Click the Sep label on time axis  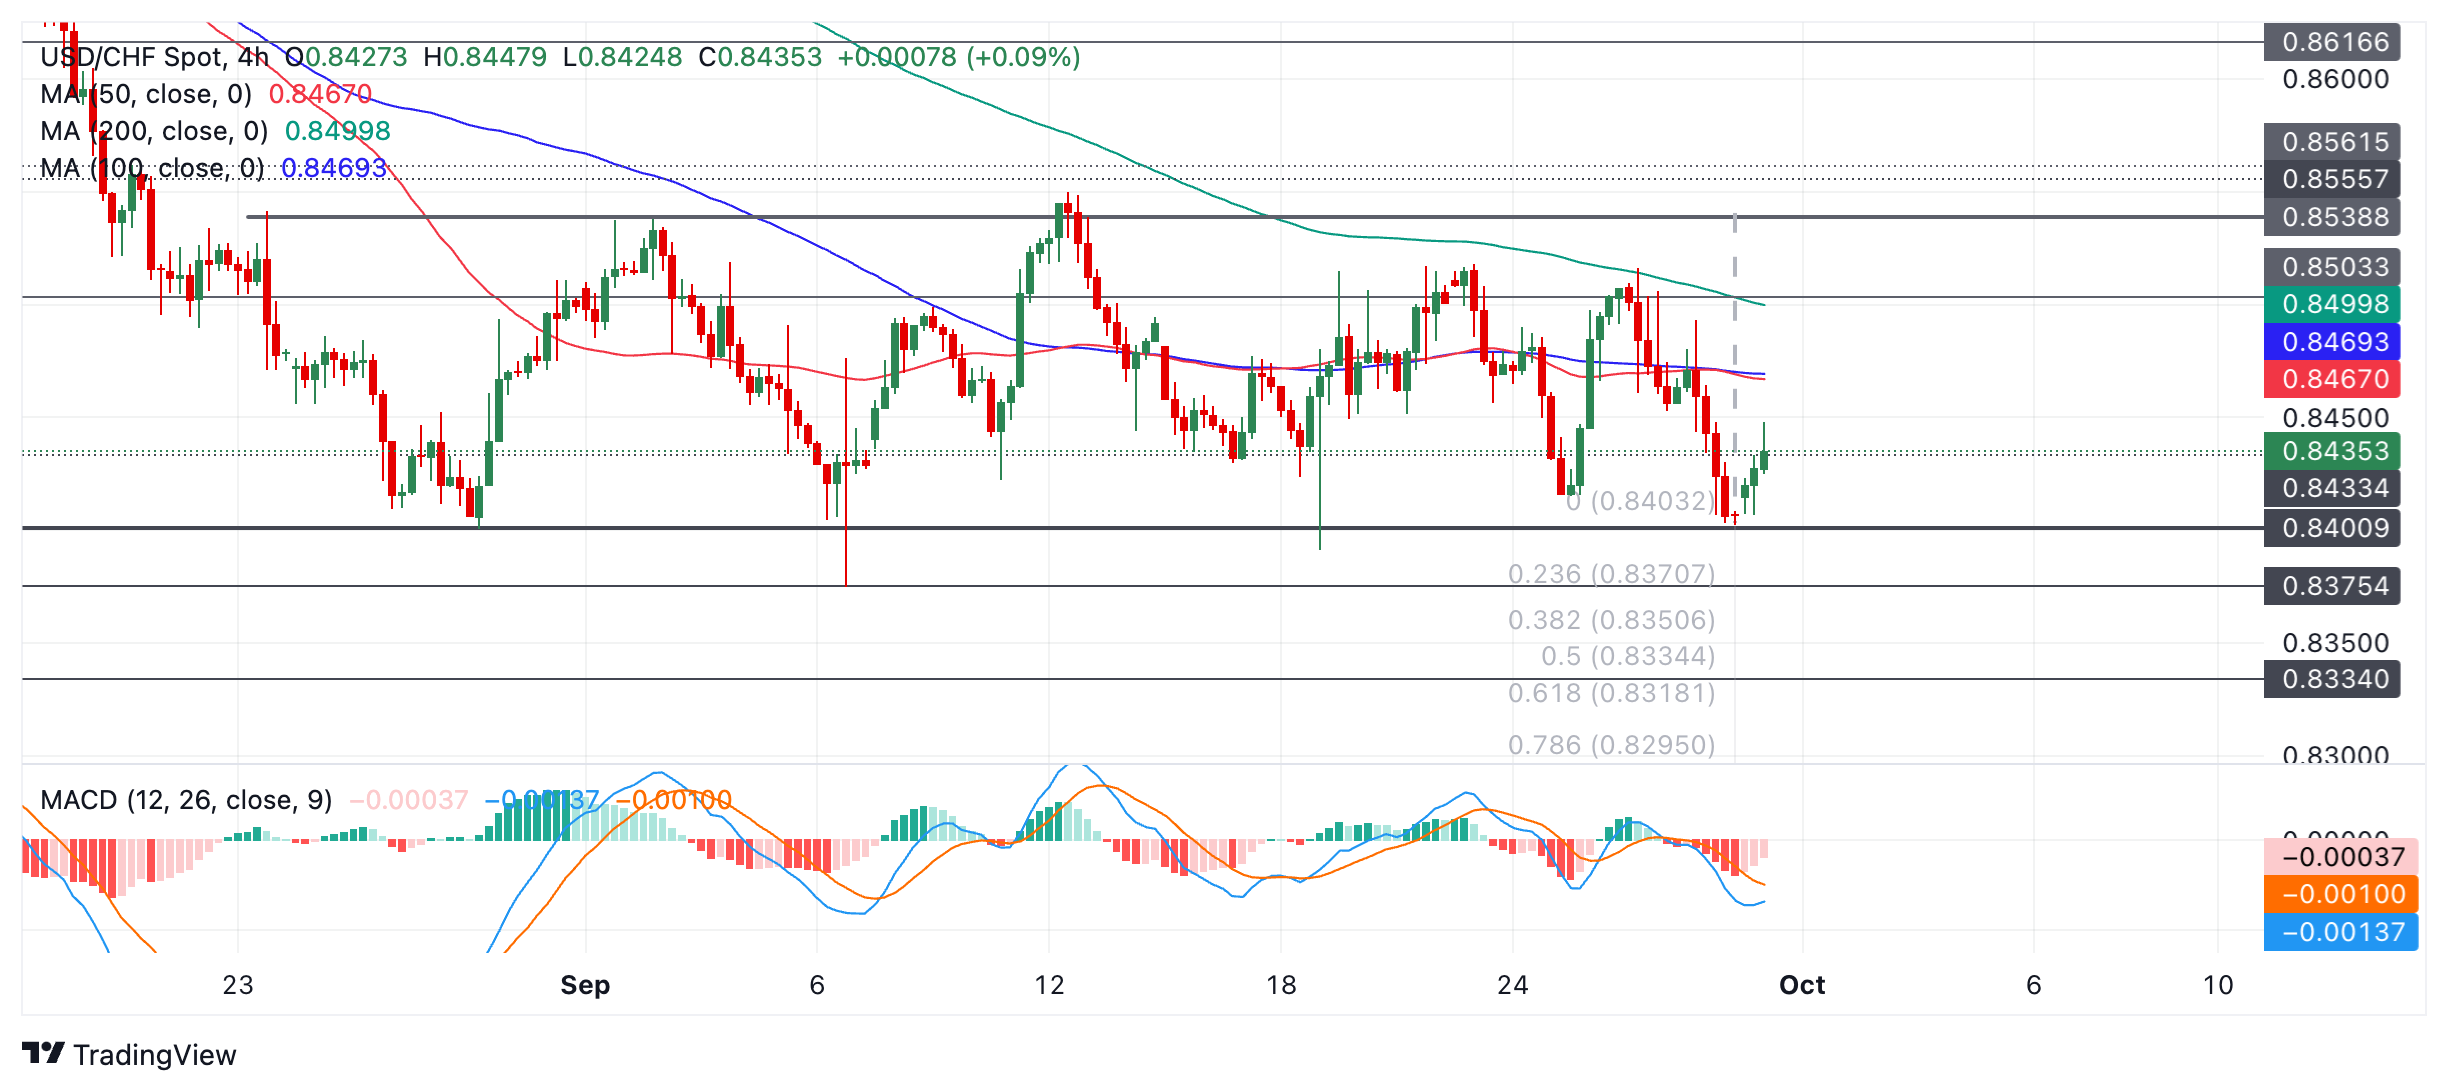(585, 985)
